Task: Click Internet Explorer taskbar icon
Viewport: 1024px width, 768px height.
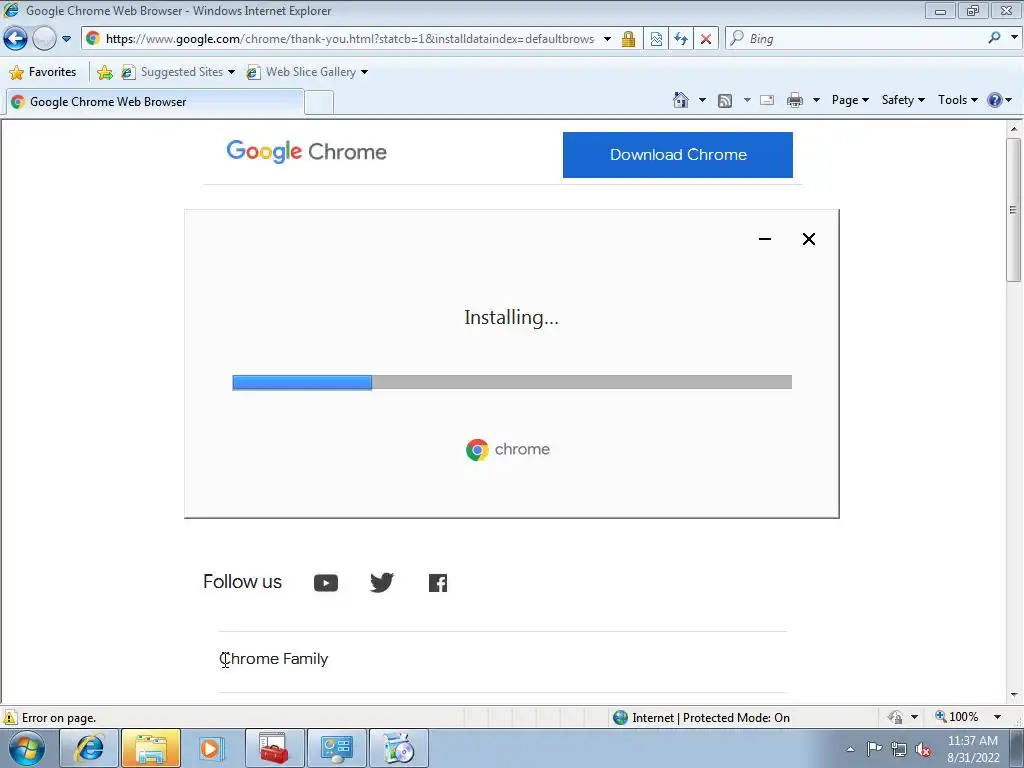Action: 89,748
